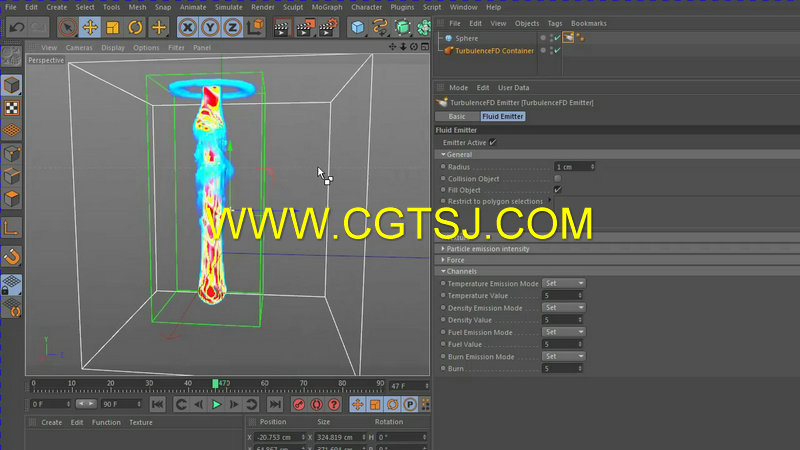The width and height of the screenshot is (800, 450).
Task: Select the Live Selection tool
Action: (x=67, y=27)
